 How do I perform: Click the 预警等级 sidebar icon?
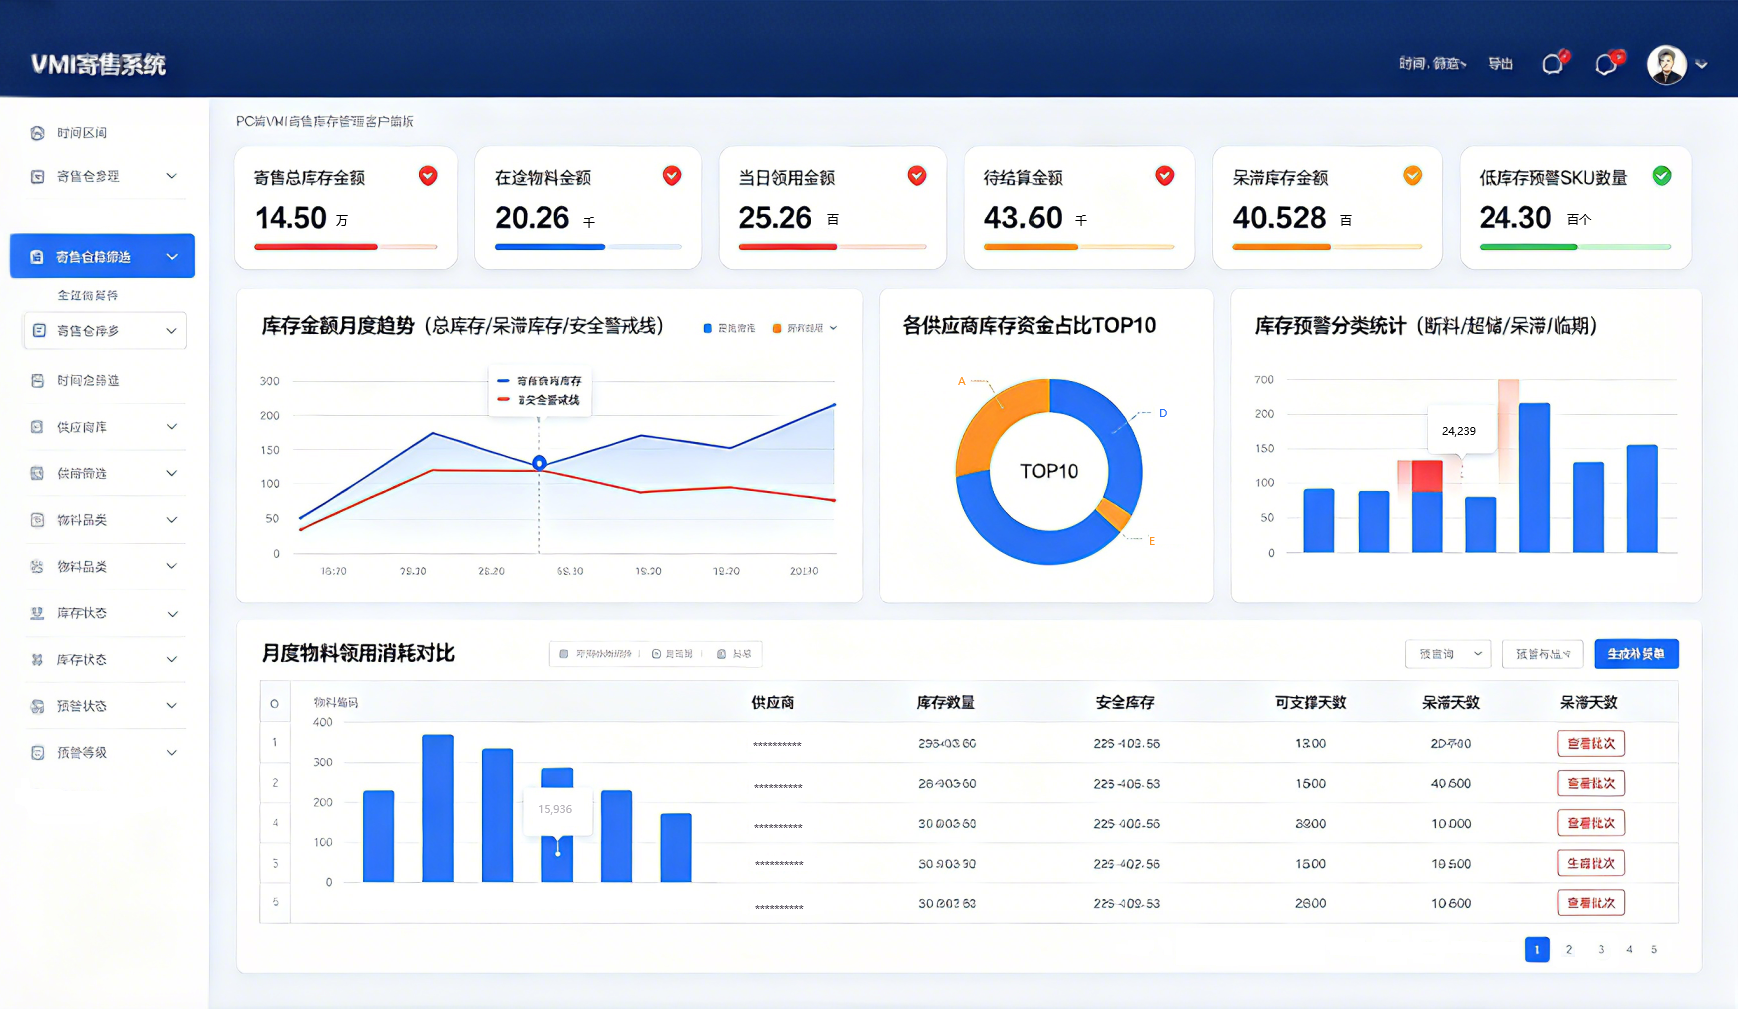[37, 753]
